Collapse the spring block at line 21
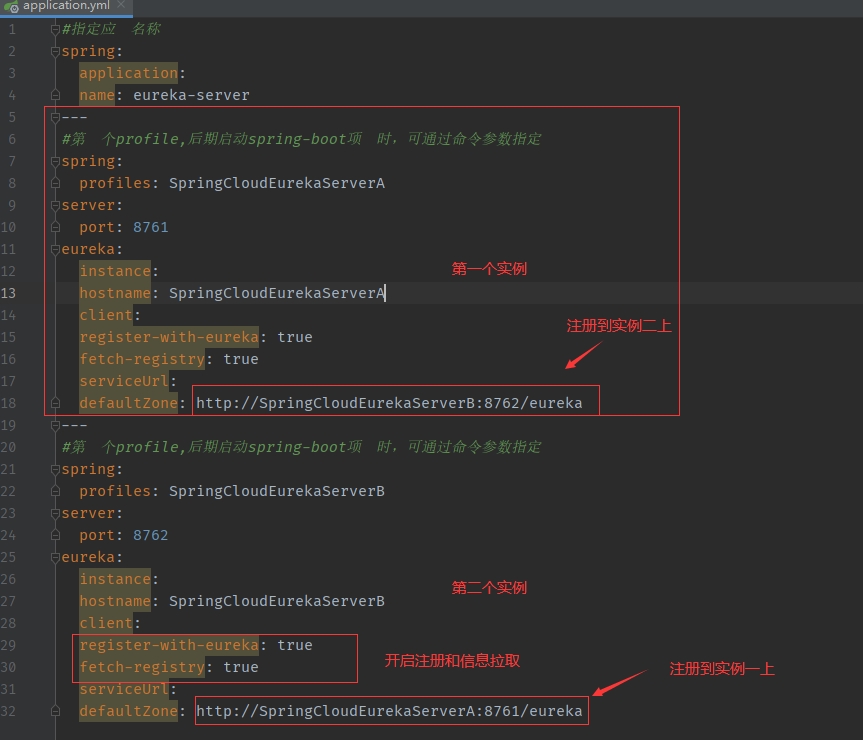Screen dimensions: 863x740 point(55,469)
